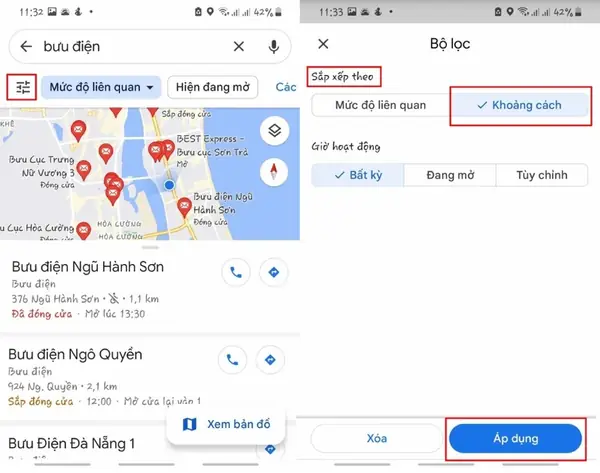Open the map layers button
Image resolution: width=600 pixels, height=473 pixels.
click(274, 130)
